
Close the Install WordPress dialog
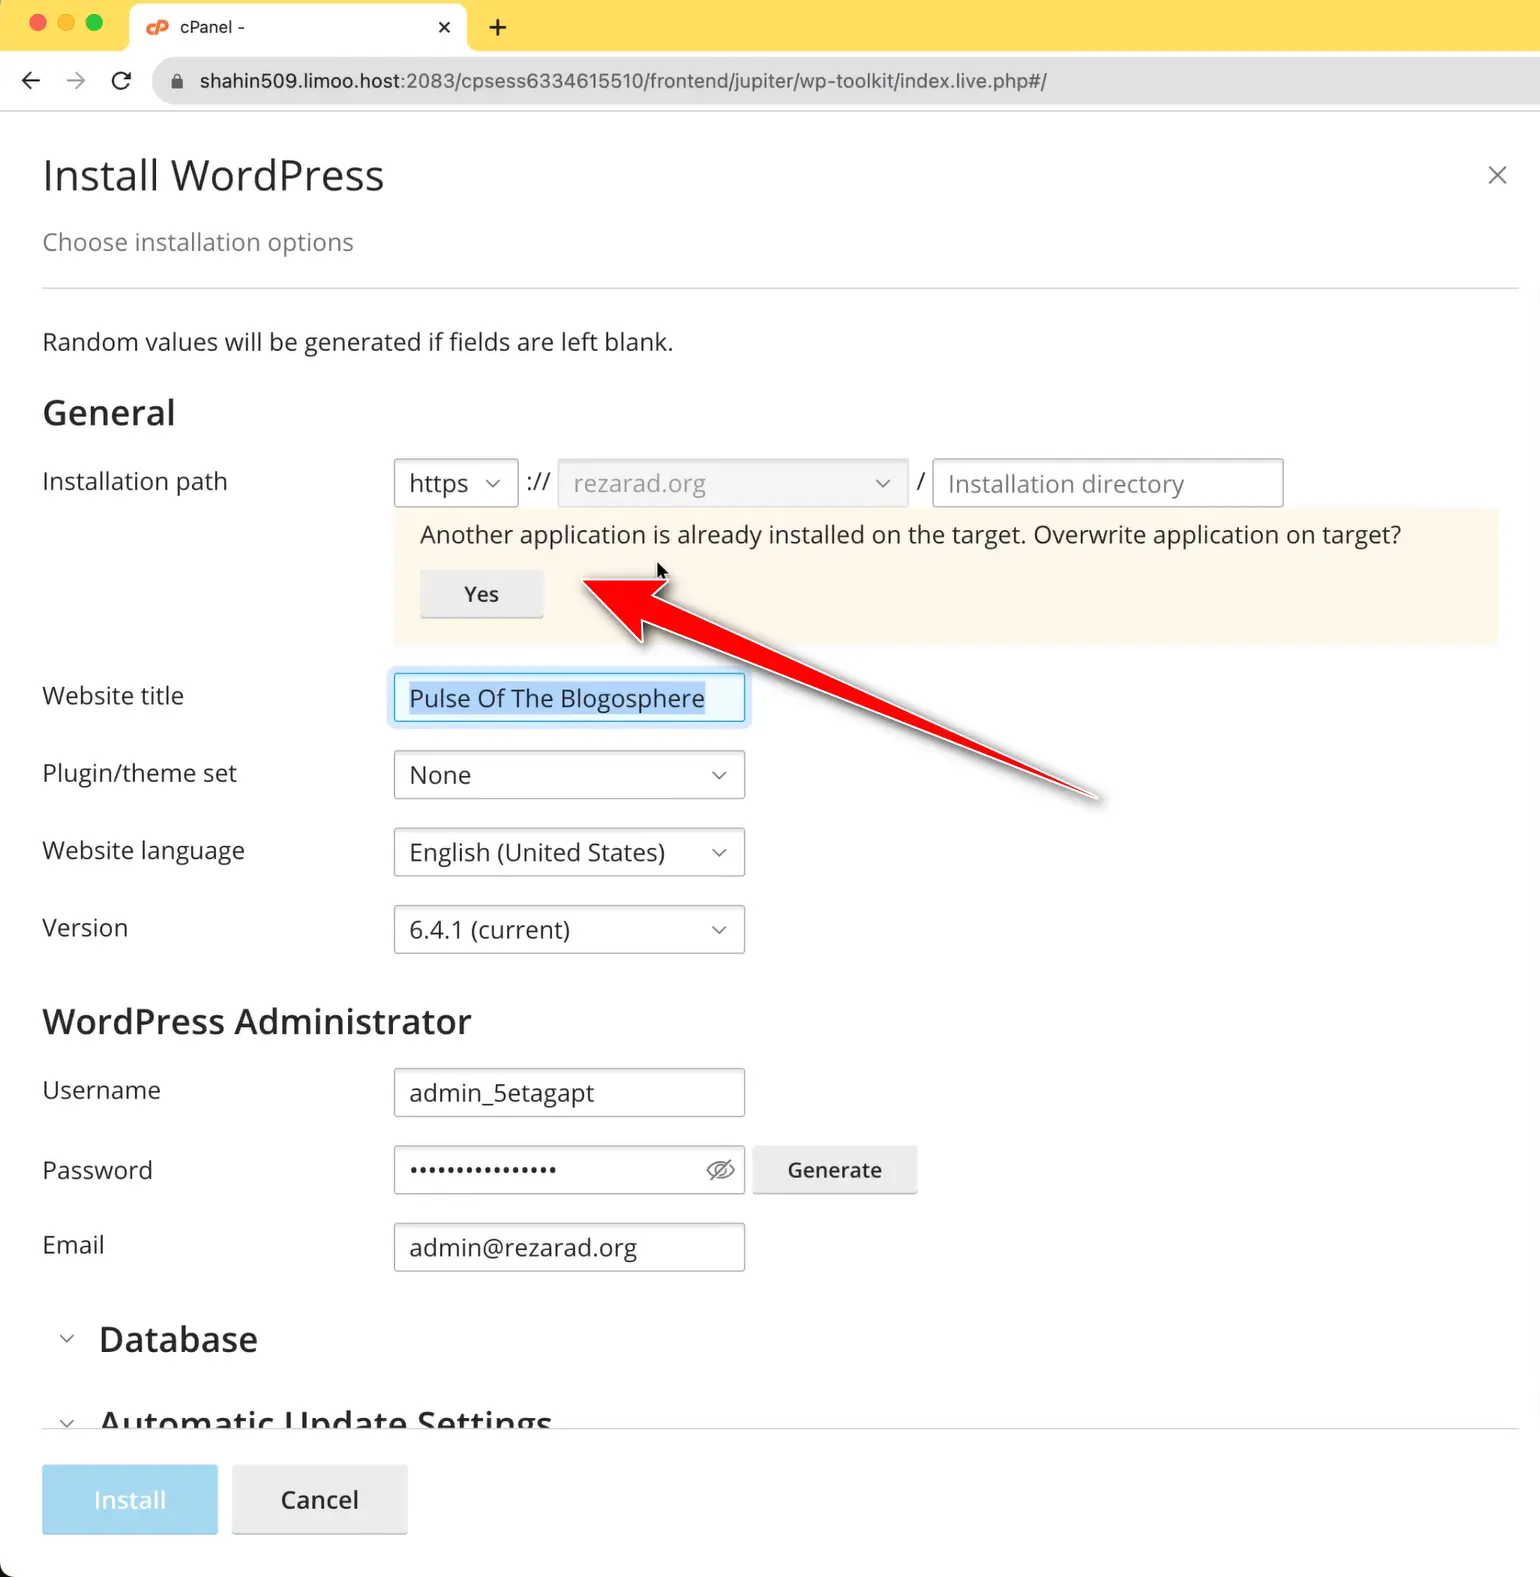point(1496,176)
